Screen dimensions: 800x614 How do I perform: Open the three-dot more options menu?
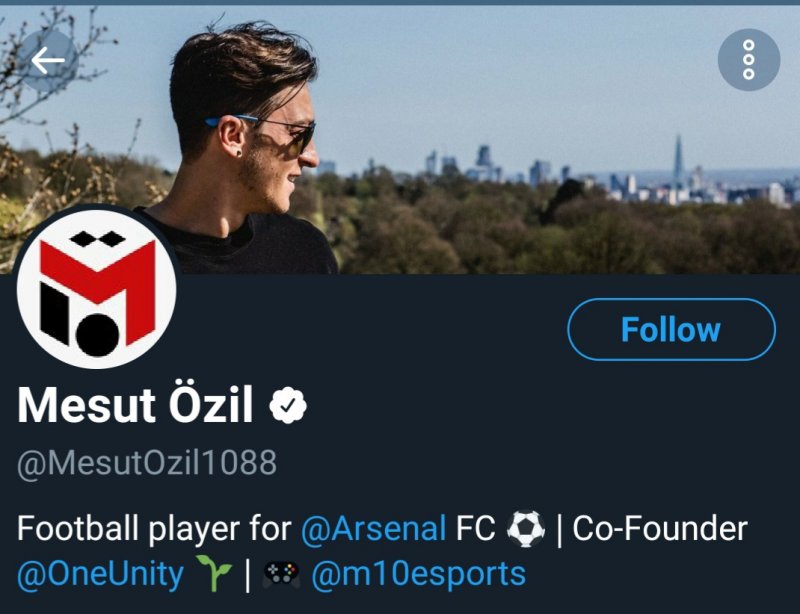pos(748,60)
